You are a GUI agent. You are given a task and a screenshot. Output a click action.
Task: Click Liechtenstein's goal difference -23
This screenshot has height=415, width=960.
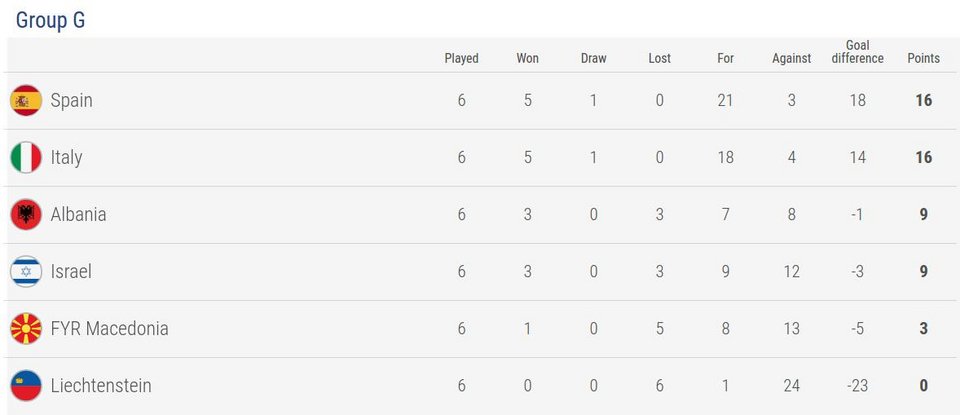[x=857, y=386]
